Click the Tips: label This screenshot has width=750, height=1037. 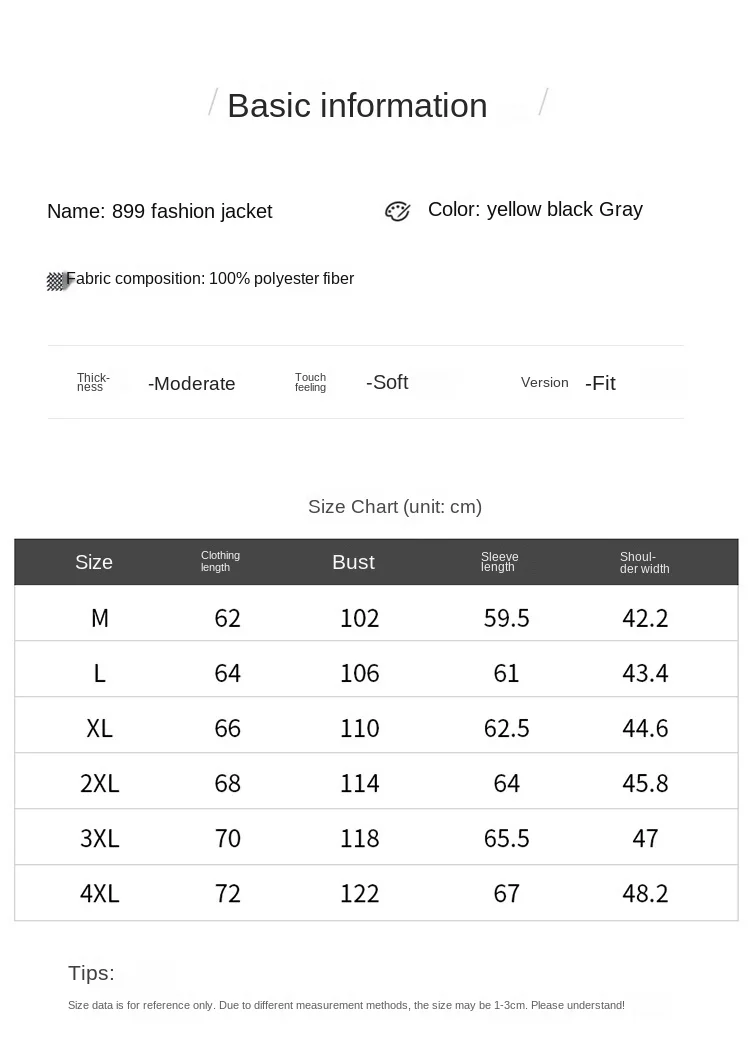[x=91, y=973]
